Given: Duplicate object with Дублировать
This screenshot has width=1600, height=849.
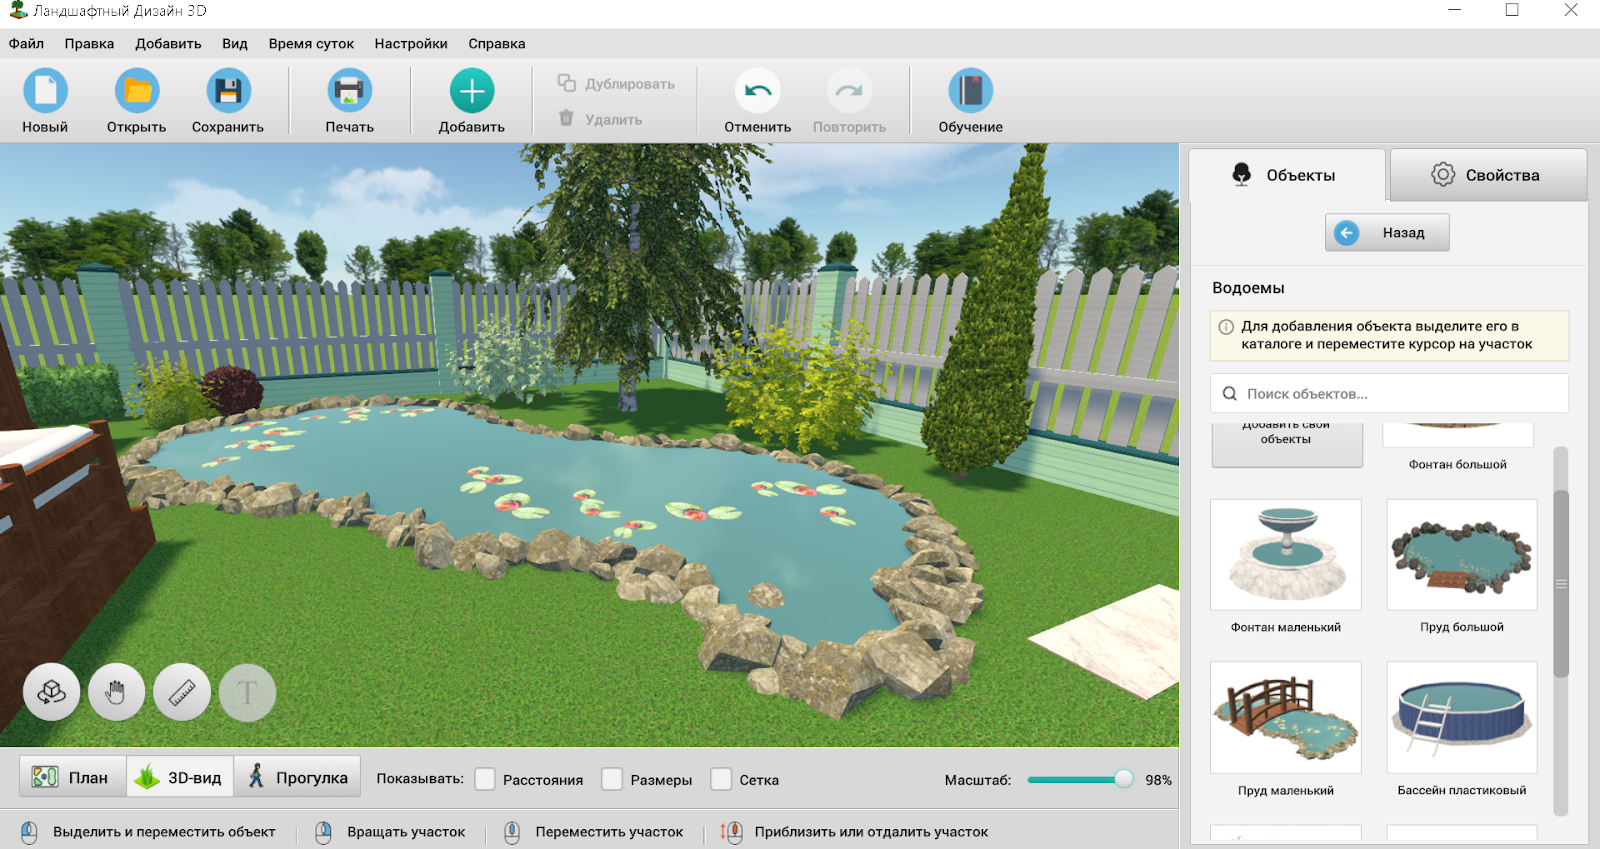Looking at the screenshot, I should point(616,84).
